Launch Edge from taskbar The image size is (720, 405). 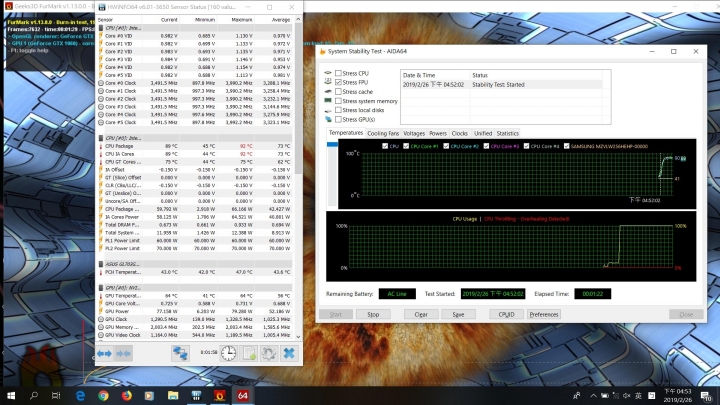80,395
